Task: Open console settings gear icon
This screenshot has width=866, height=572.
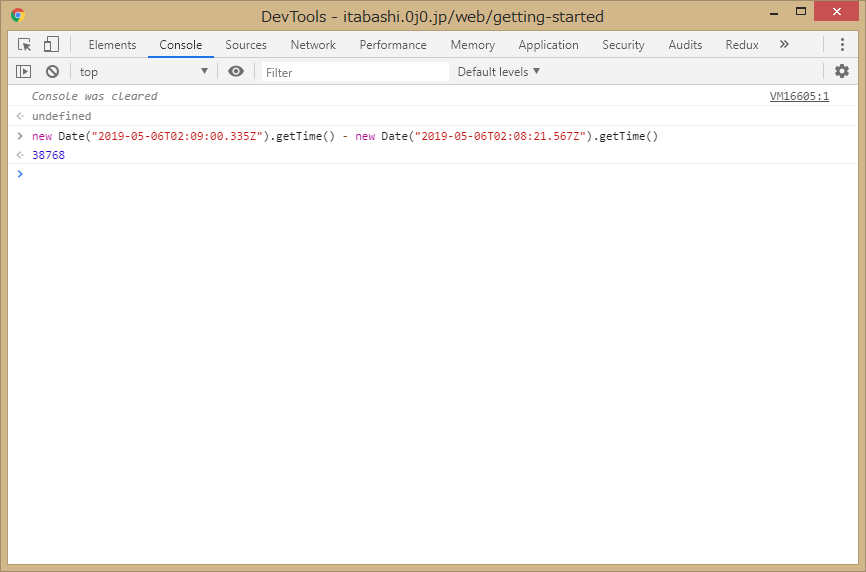Action: [x=842, y=71]
